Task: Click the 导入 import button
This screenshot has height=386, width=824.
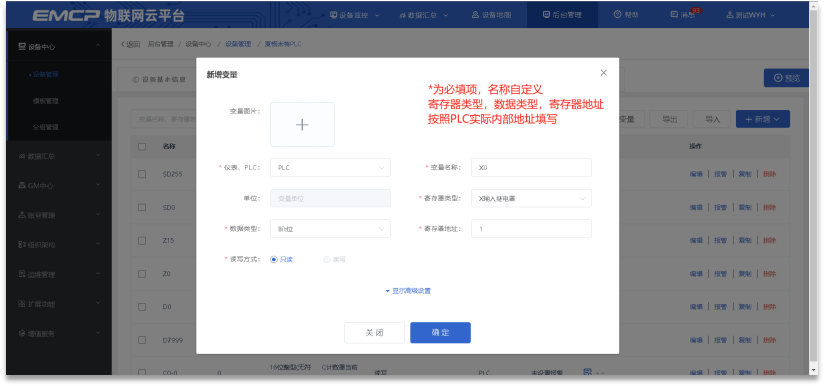Action: 712,119
